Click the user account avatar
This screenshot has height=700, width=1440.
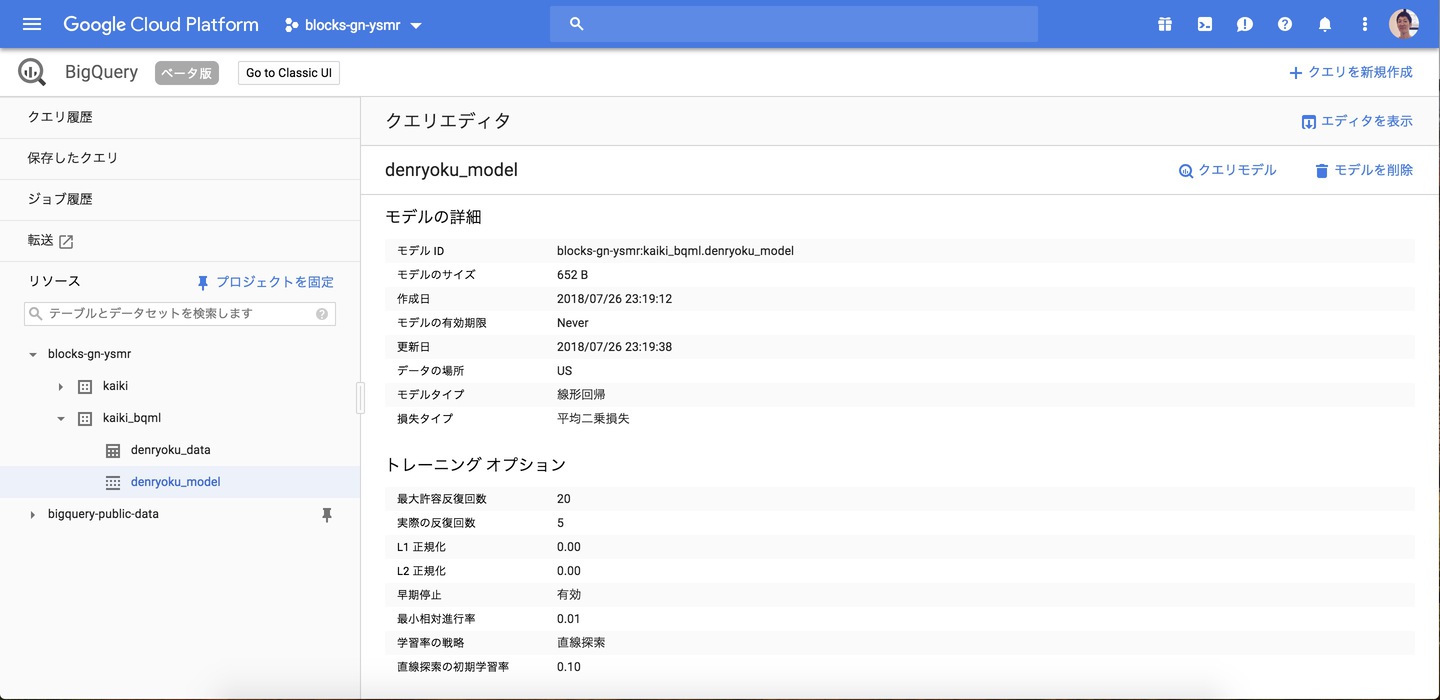(x=1404, y=24)
